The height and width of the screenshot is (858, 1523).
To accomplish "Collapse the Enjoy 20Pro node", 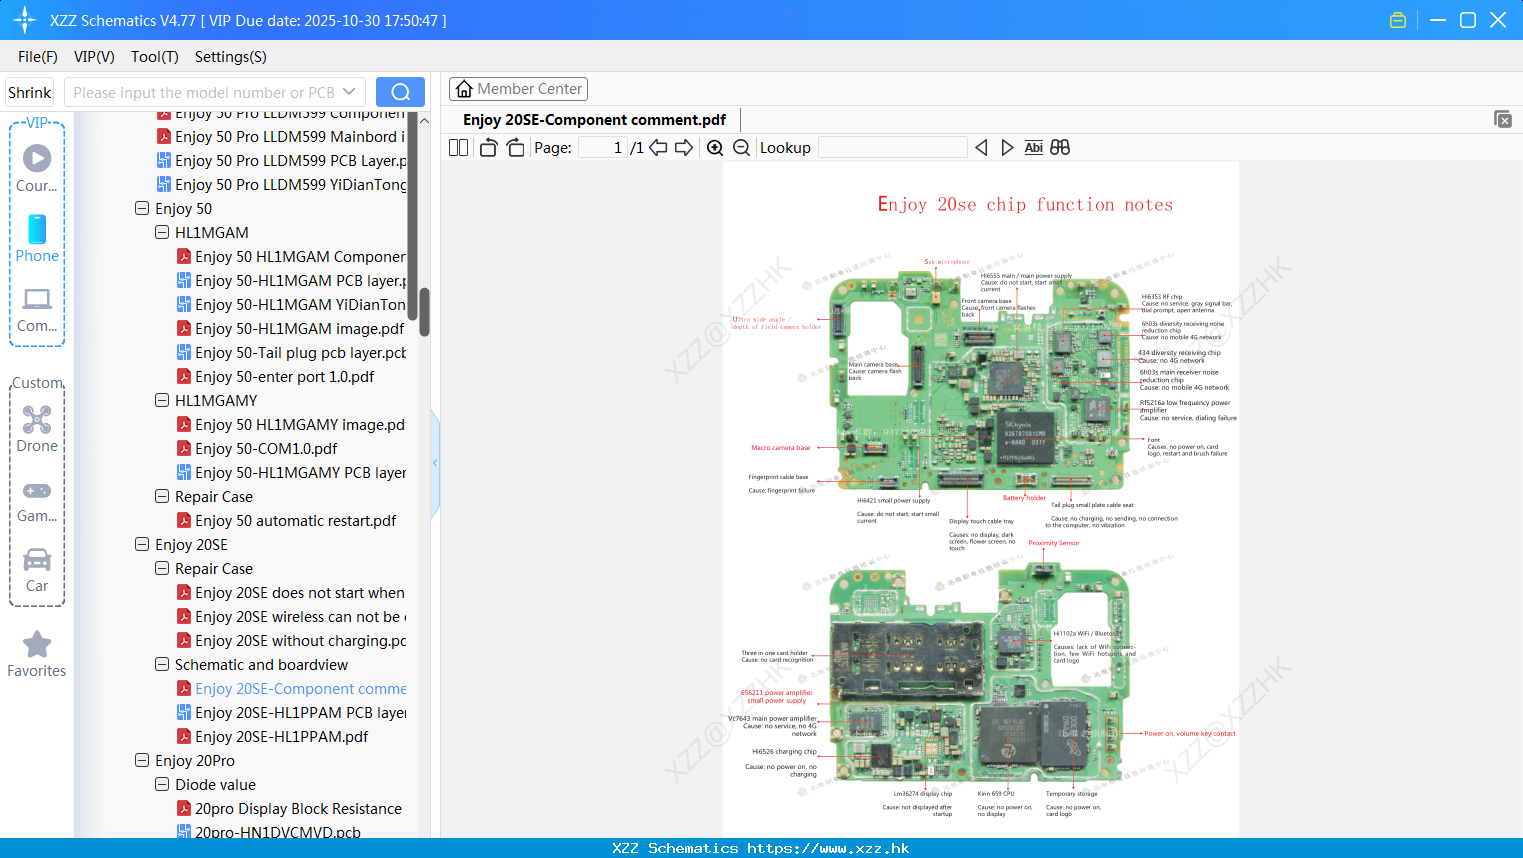I will 141,760.
